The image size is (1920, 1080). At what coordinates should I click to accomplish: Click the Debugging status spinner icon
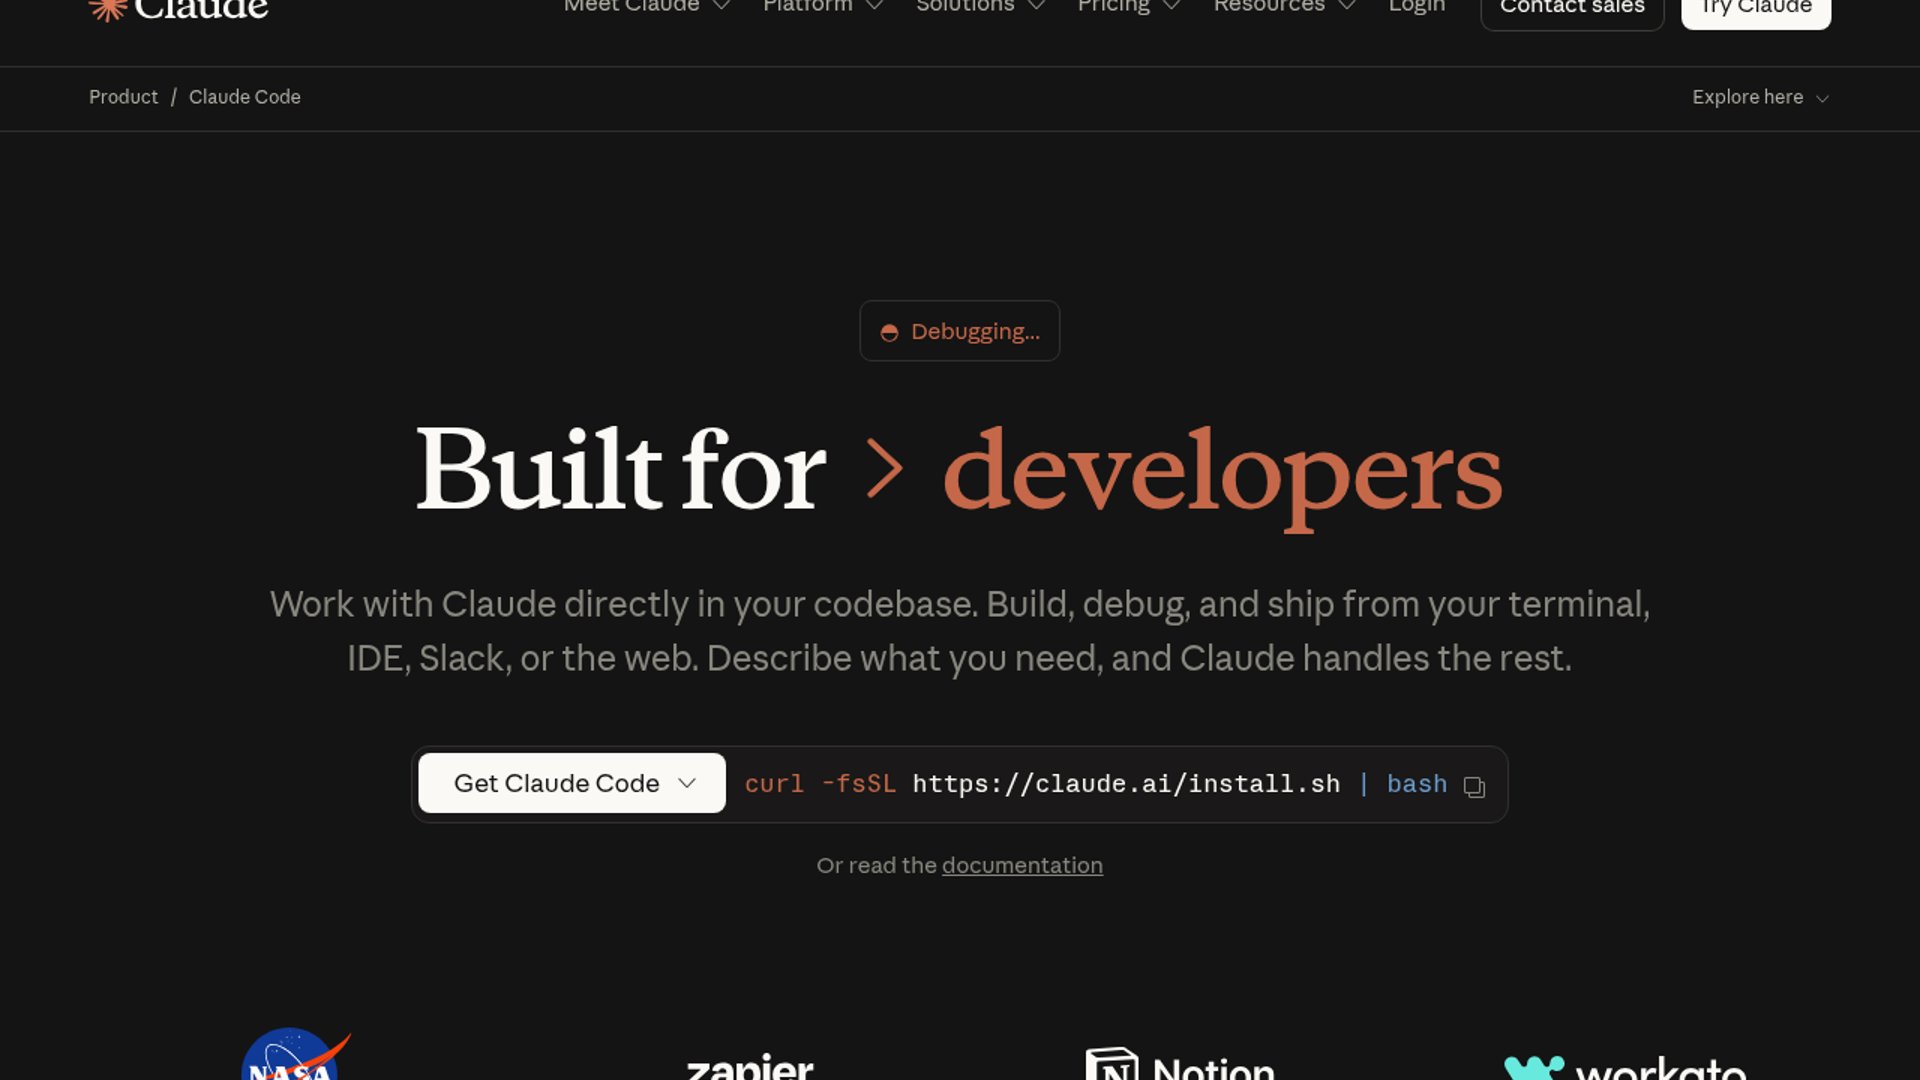point(889,333)
